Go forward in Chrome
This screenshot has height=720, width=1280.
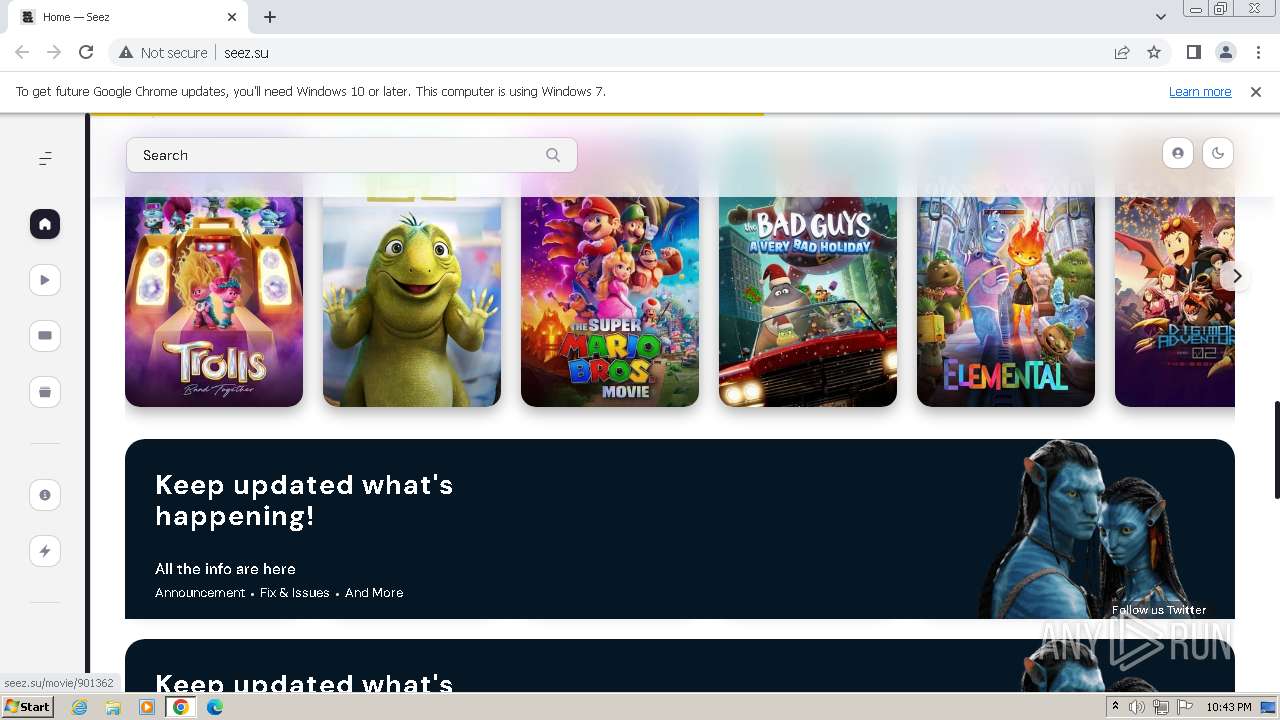tap(54, 53)
